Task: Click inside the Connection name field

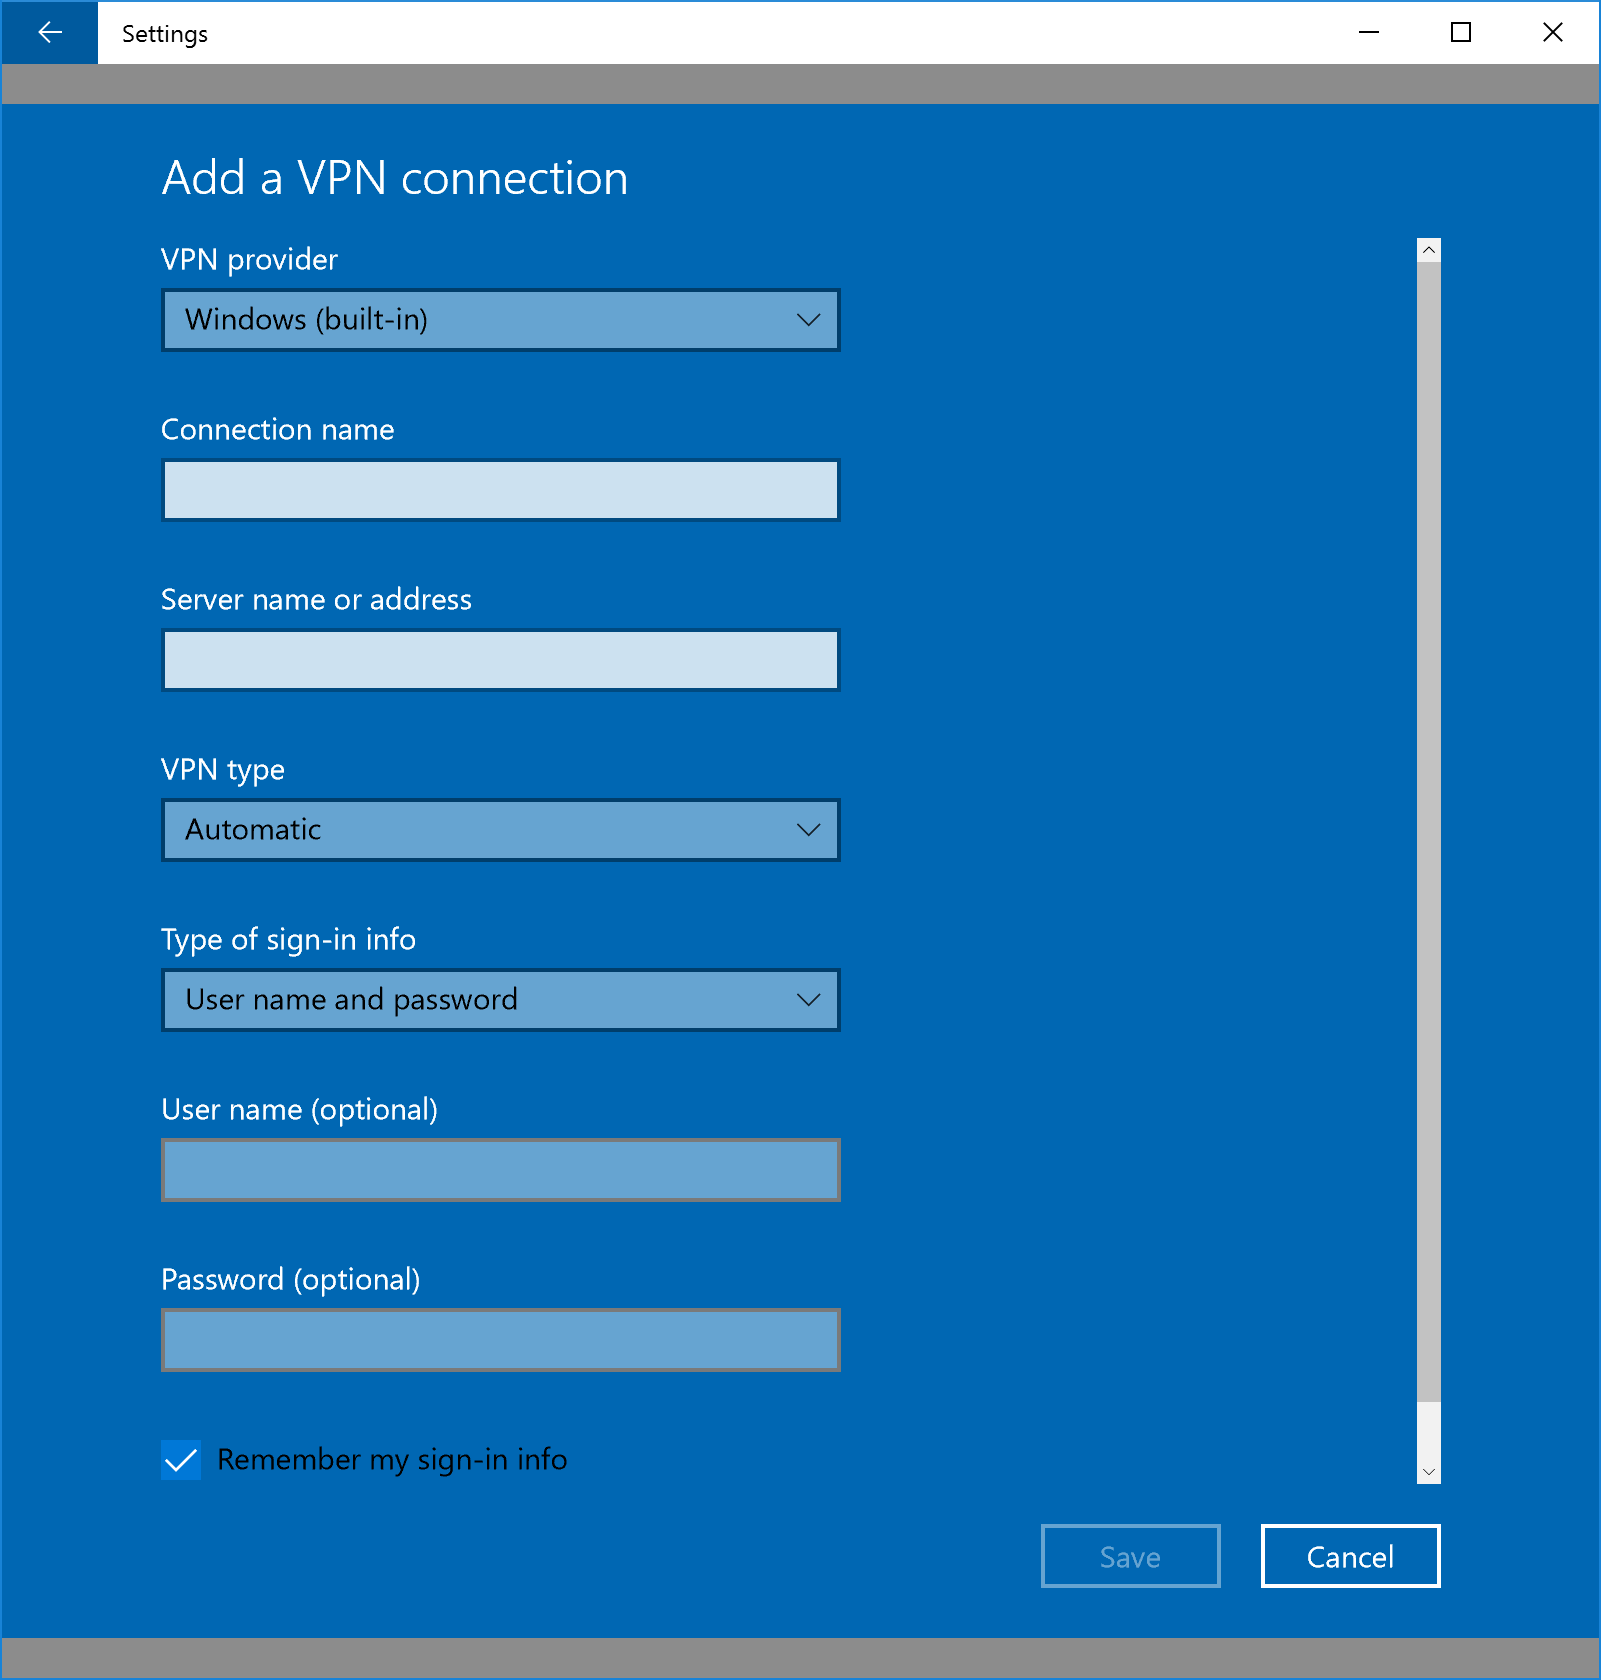Action: coord(500,490)
